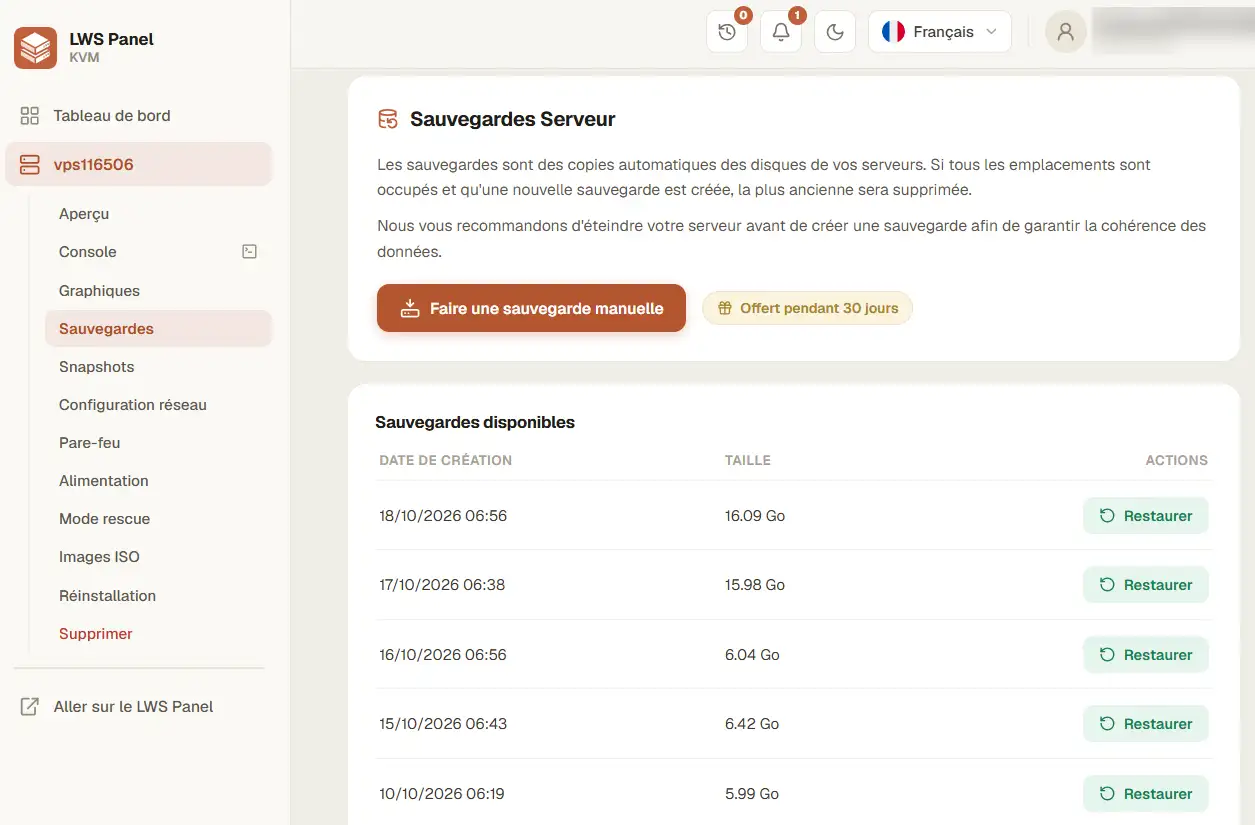
Task: Click the Sauvegardes Serveur database icon
Action: [387, 119]
